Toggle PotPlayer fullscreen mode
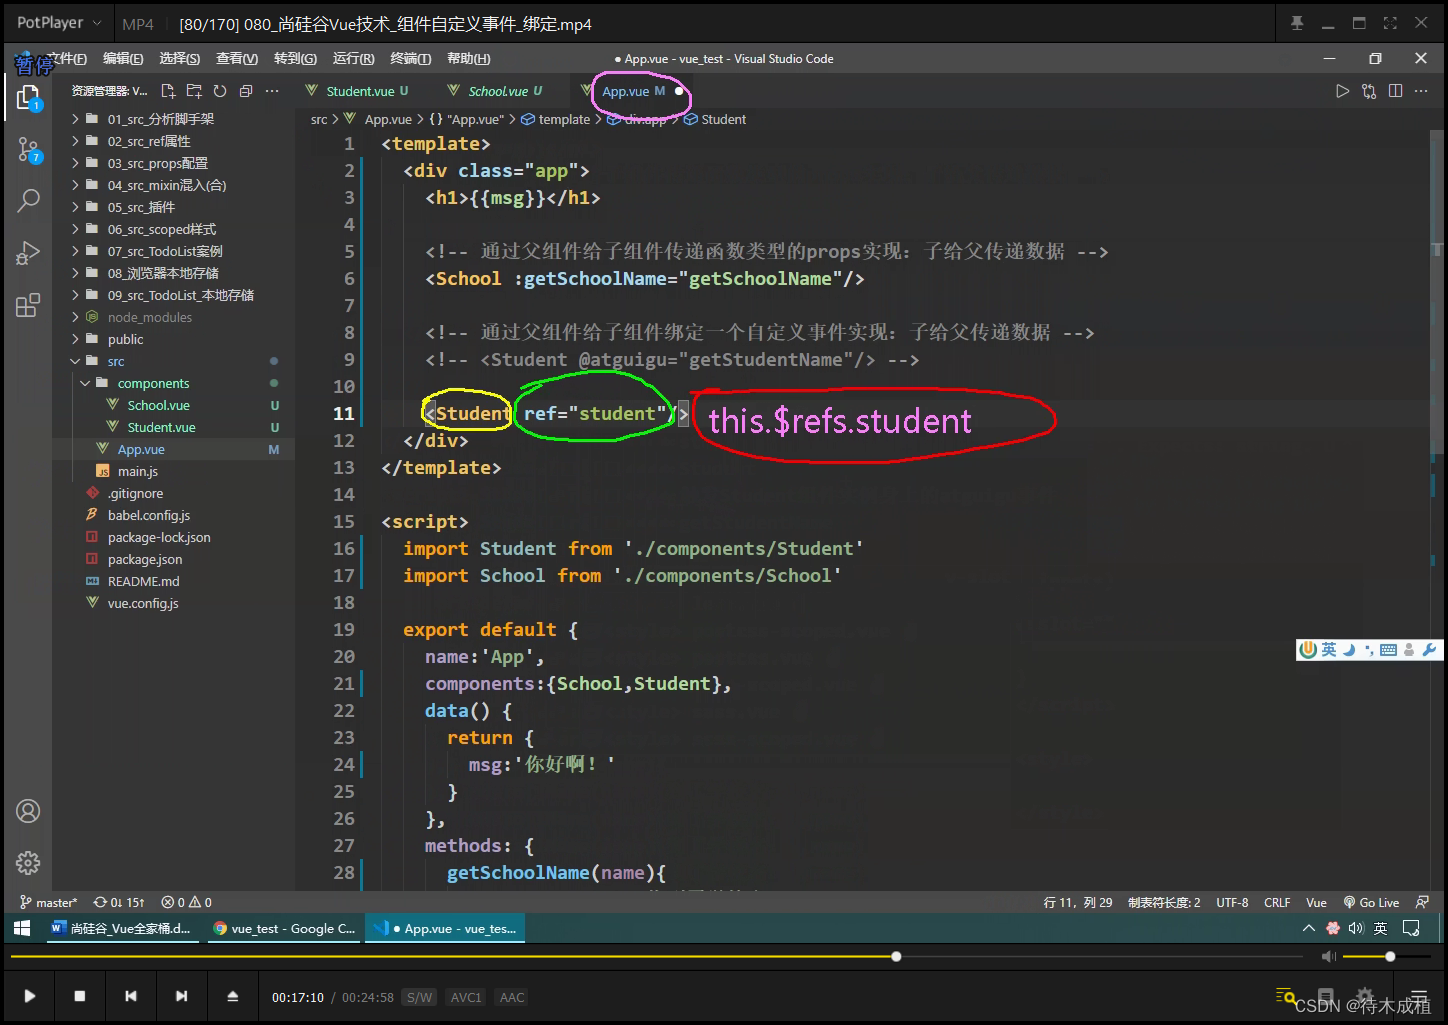Image resolution: width=1448 pixels, height=1025 pixels. tap(1390, 23)
